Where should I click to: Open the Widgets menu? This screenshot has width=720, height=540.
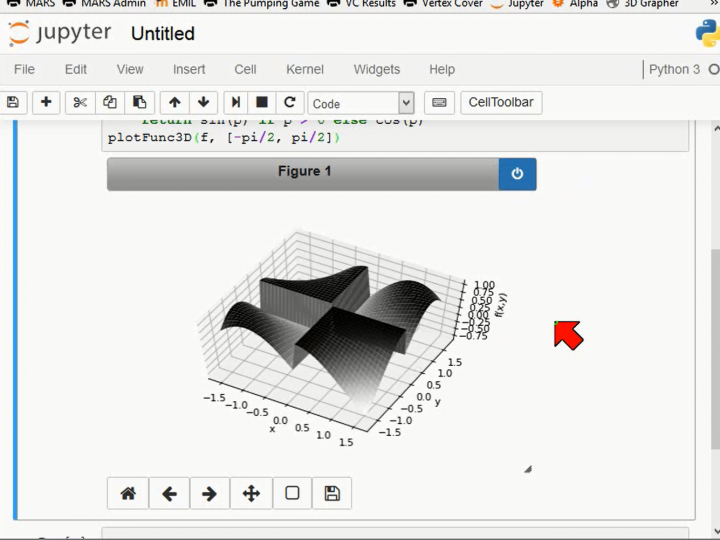[377, 69]
